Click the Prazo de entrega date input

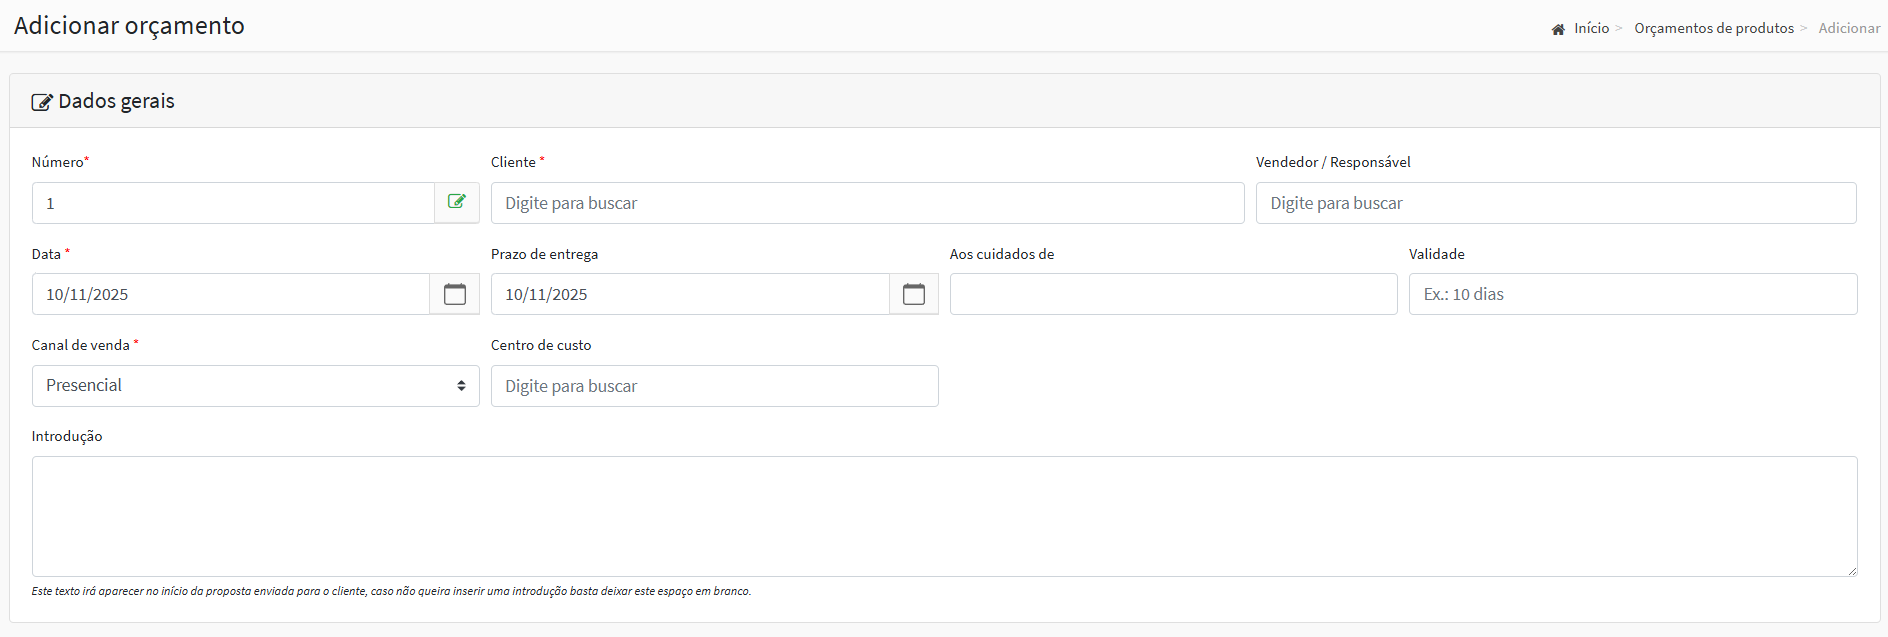(690, 294)
